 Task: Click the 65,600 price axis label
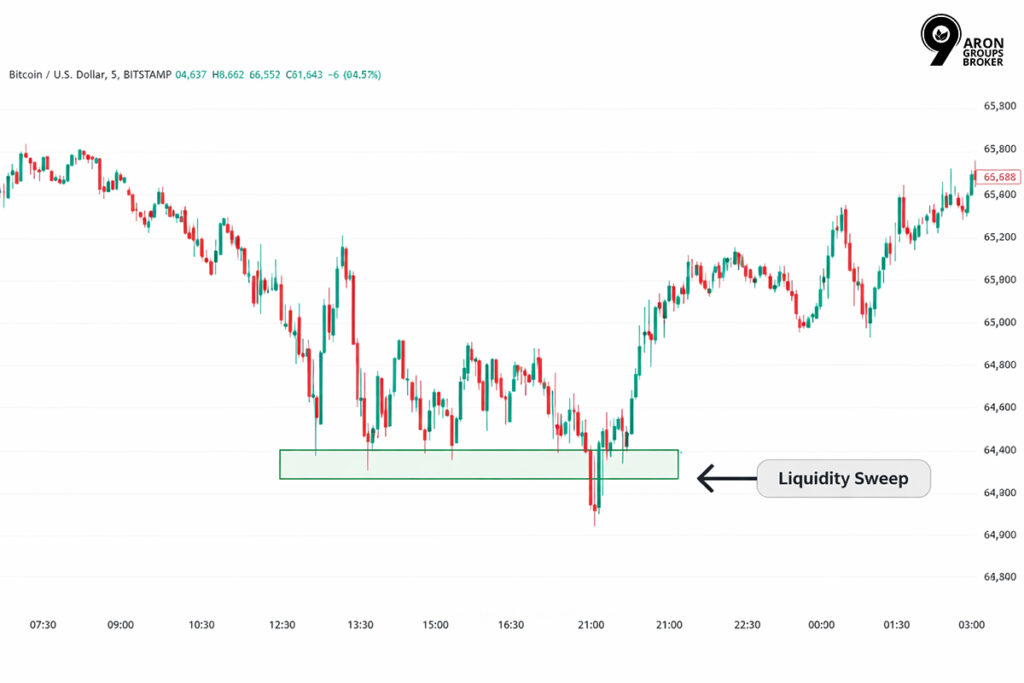tap(1000, 195)
